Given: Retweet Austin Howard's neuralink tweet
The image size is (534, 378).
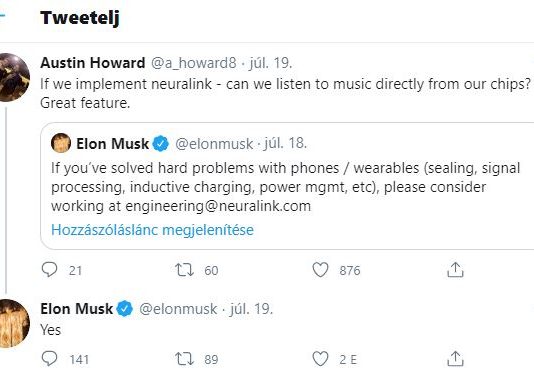Looking at the screenshot, I should pos(184,270).
